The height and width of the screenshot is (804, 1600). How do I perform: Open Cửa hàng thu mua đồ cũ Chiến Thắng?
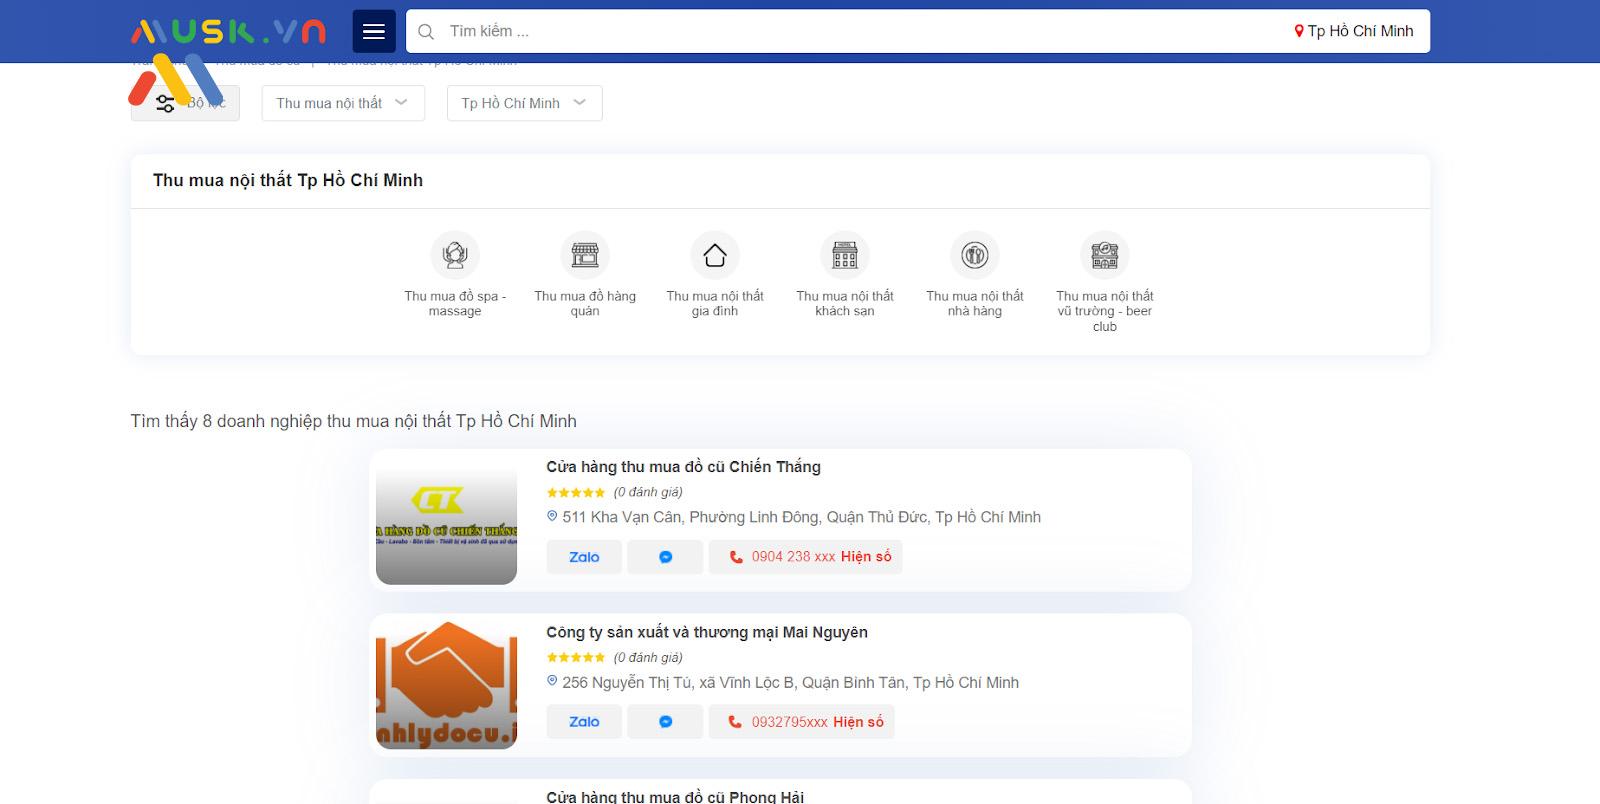pos(683,467)
